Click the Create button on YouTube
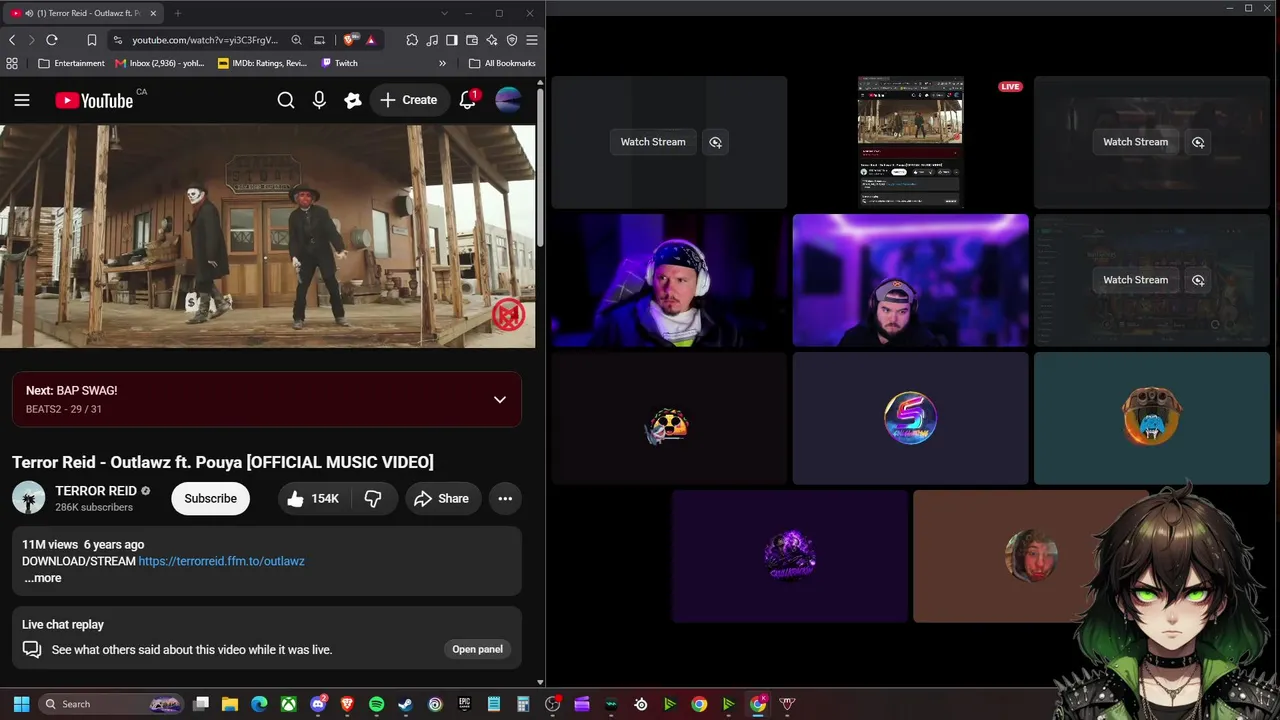The image size is (1280, 720). click(409, 100)
